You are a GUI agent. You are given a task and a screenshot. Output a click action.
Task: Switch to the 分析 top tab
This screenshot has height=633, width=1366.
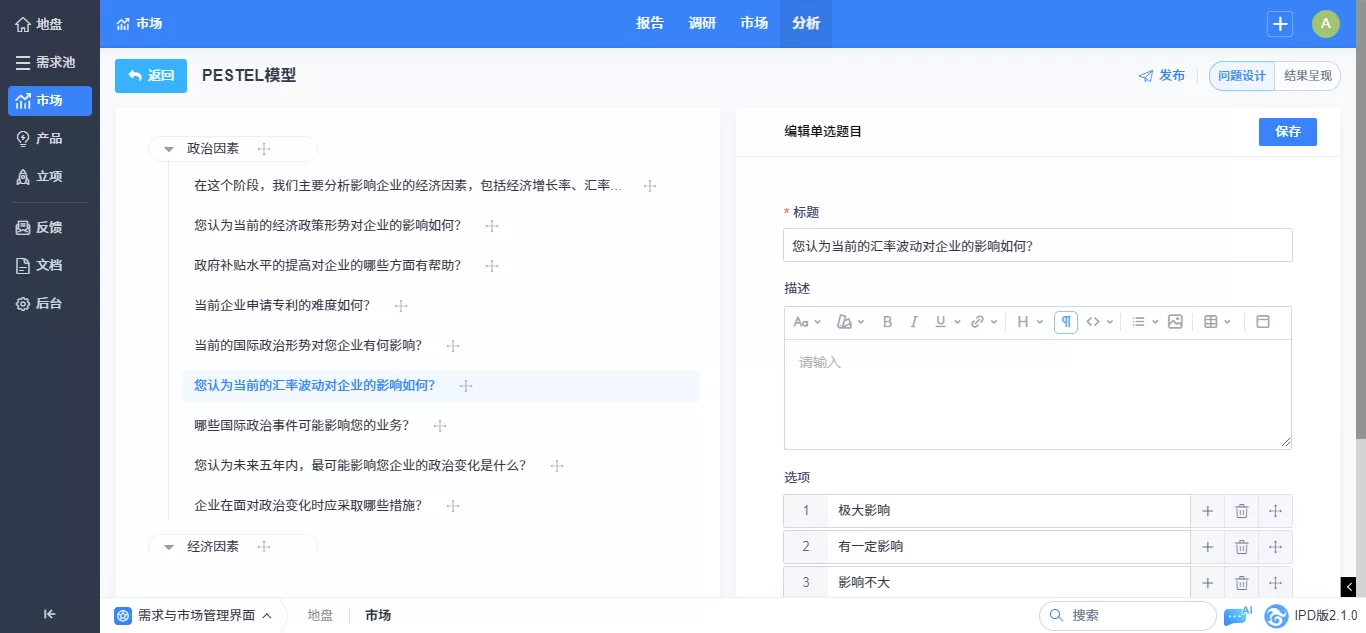(806, 24)
